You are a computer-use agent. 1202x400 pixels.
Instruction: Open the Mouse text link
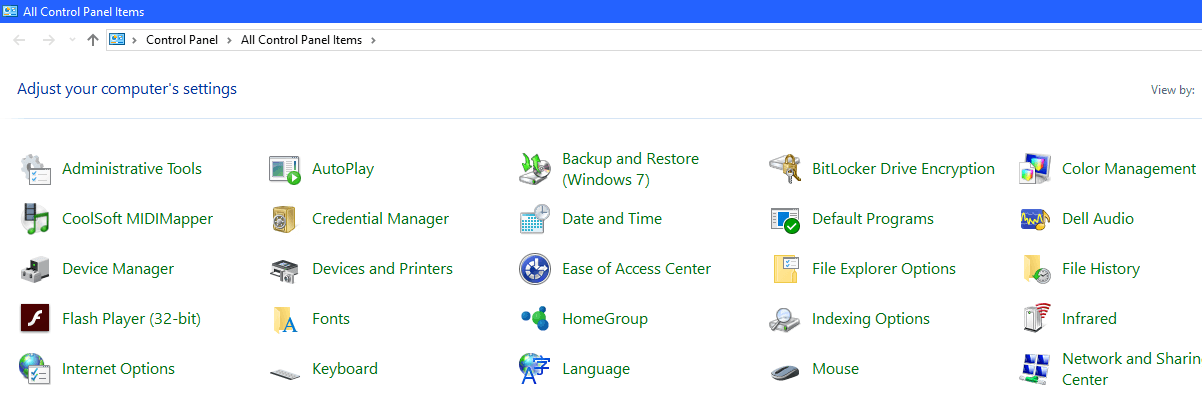835,369
